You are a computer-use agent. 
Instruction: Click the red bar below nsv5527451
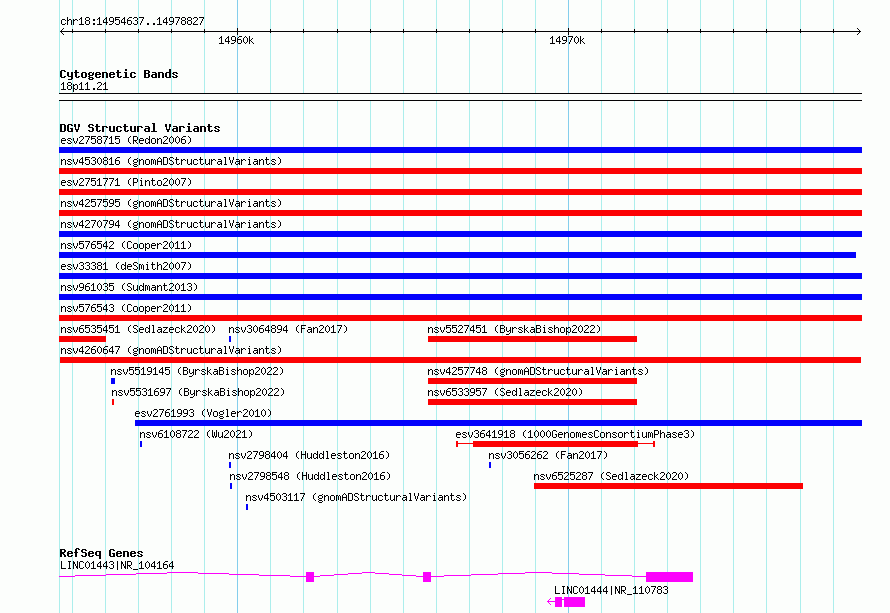pos(532,339)
